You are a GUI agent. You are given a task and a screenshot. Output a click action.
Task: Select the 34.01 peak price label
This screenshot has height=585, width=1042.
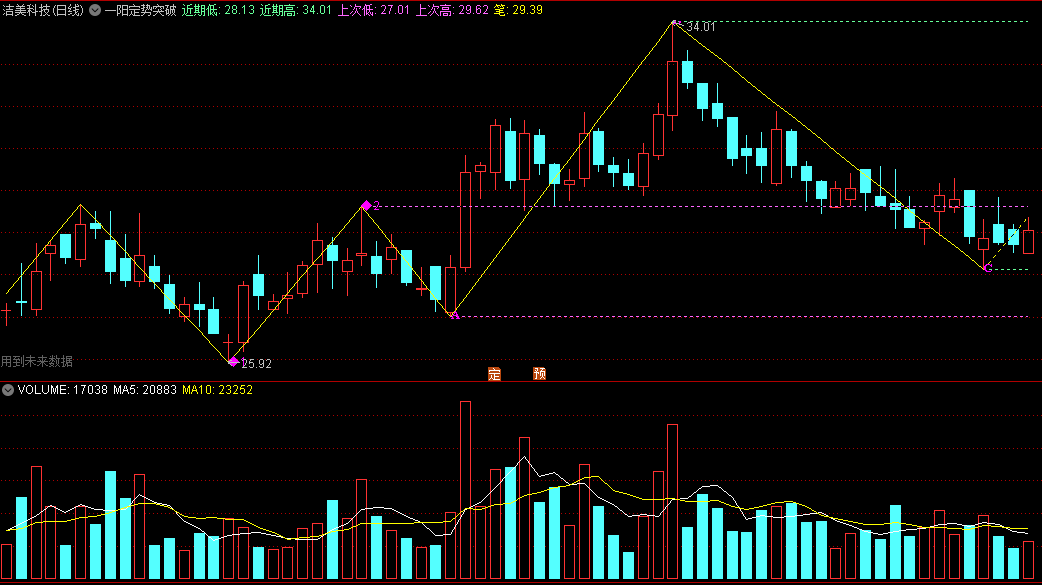pyautogui.click(x=701, y=27)
